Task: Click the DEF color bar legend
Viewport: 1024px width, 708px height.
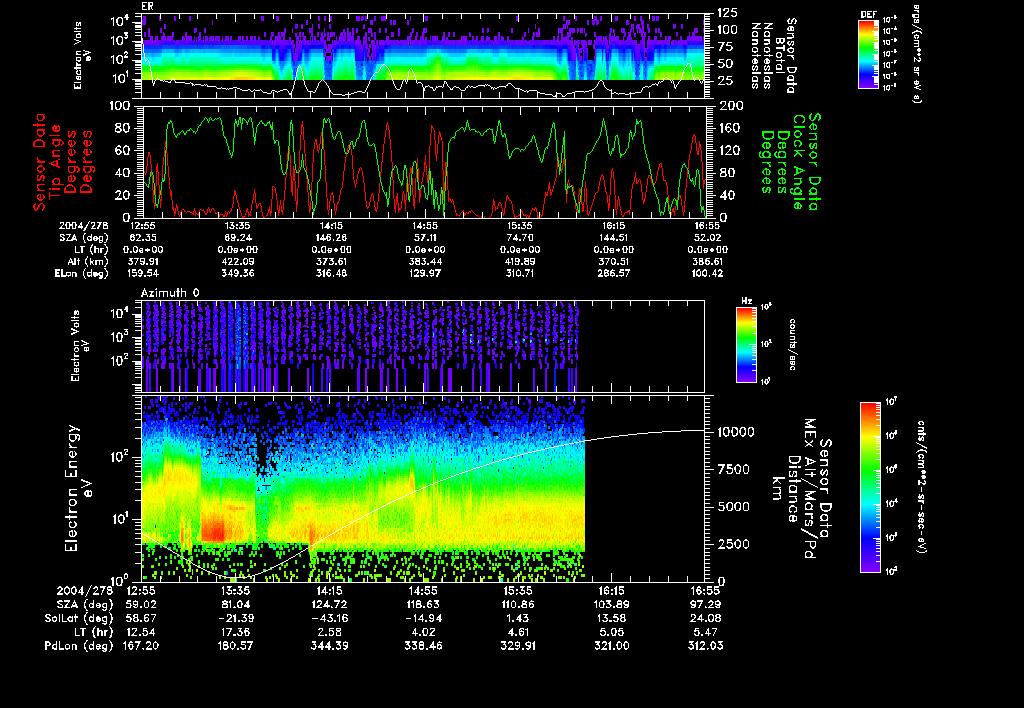Action: coord(868,54)
